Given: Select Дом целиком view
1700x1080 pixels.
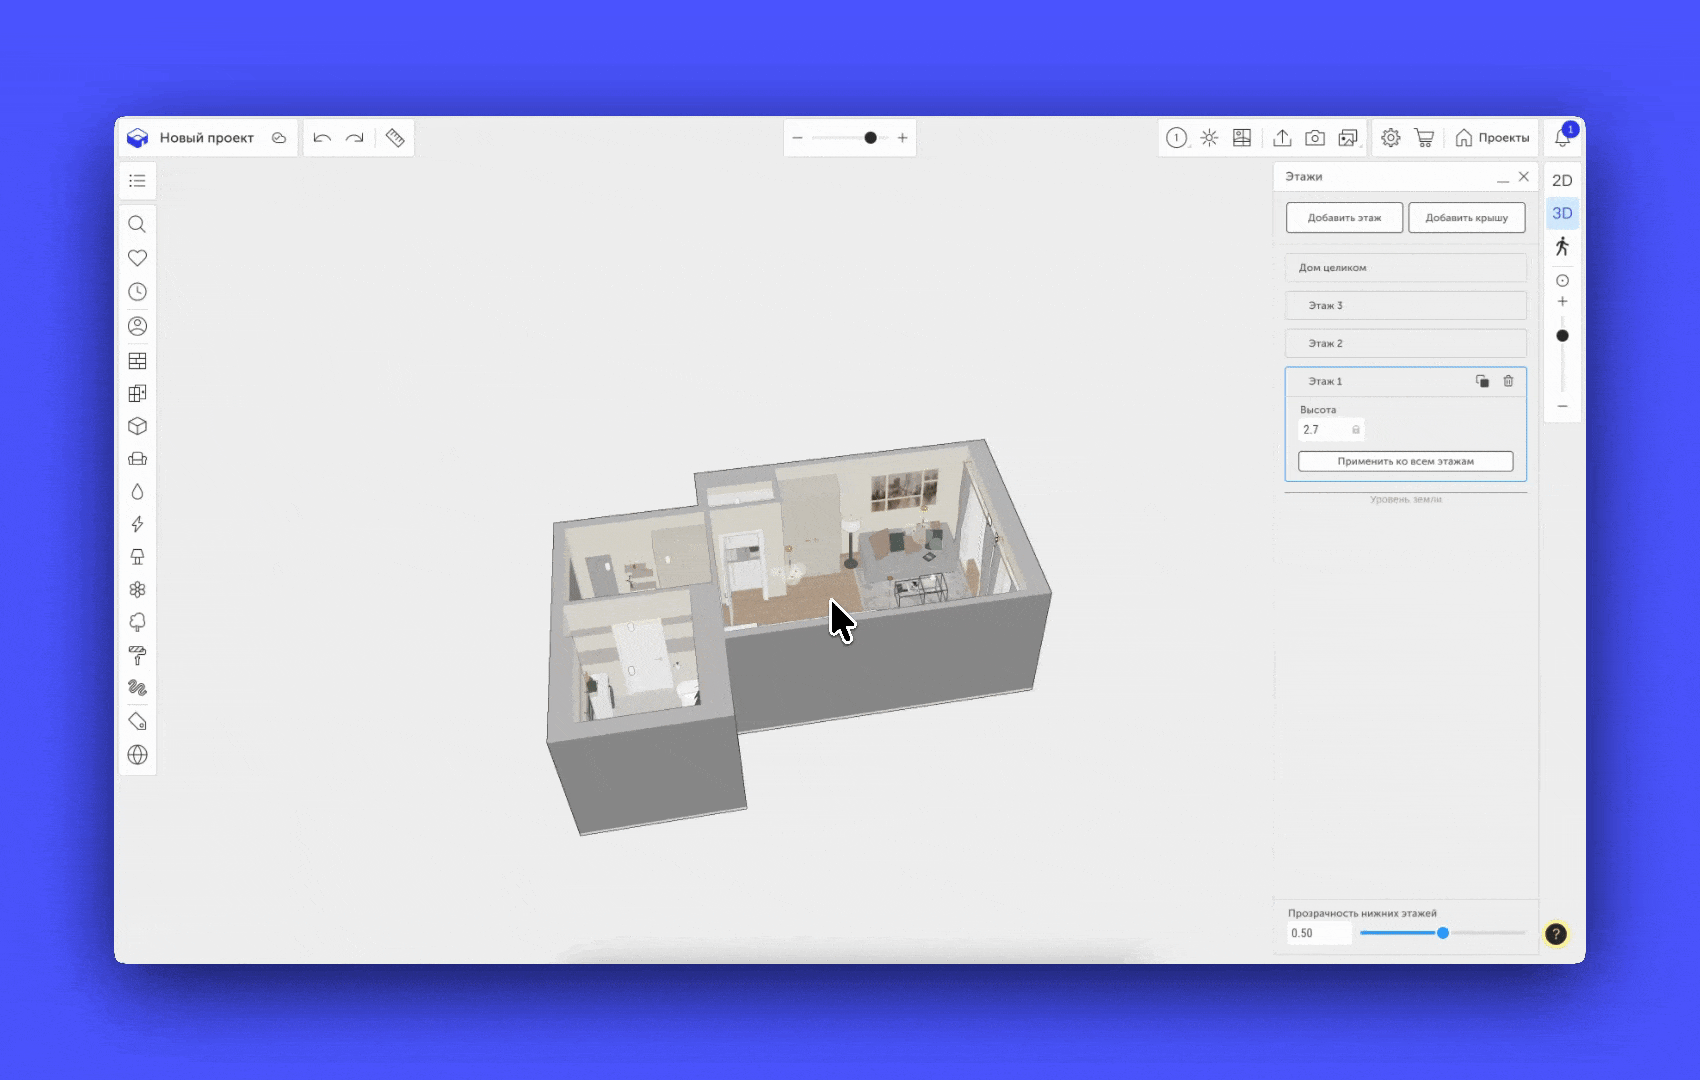Looking at the screenshot, I should 1405,268.
